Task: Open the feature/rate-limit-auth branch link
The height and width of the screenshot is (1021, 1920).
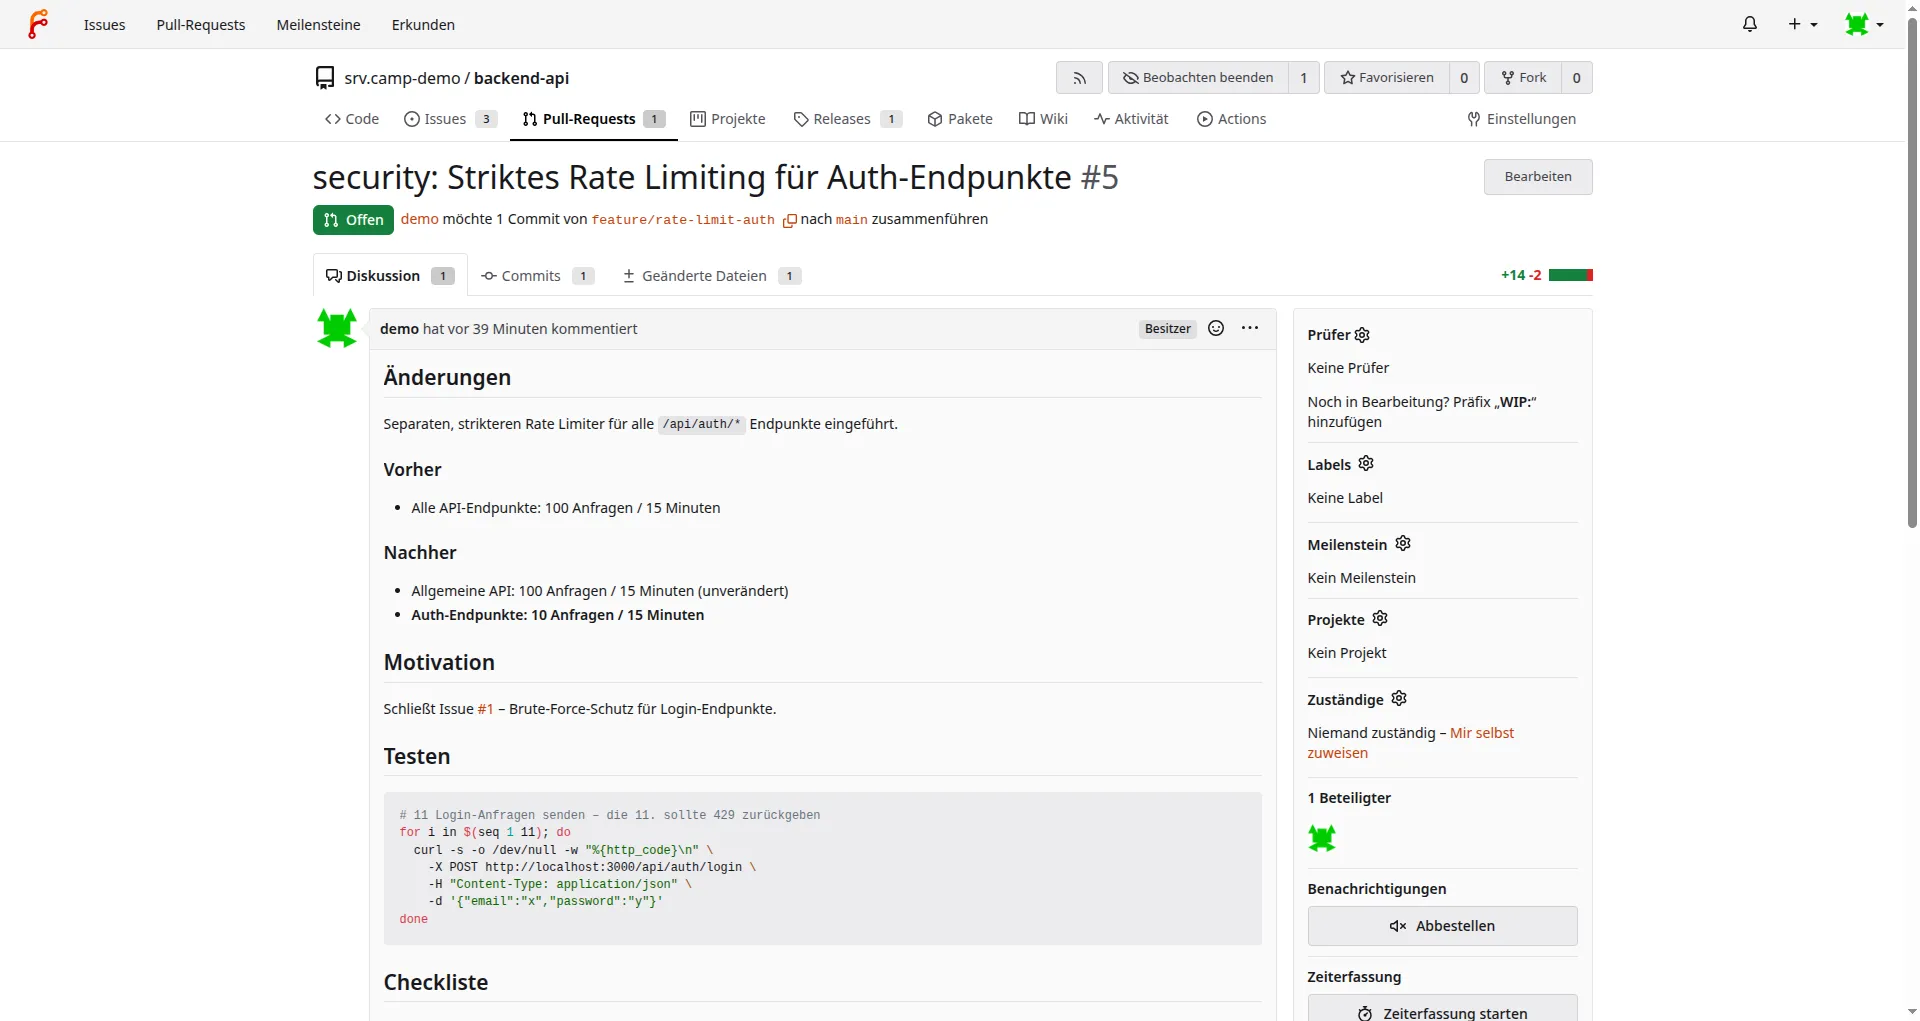Action: (683, 220)
